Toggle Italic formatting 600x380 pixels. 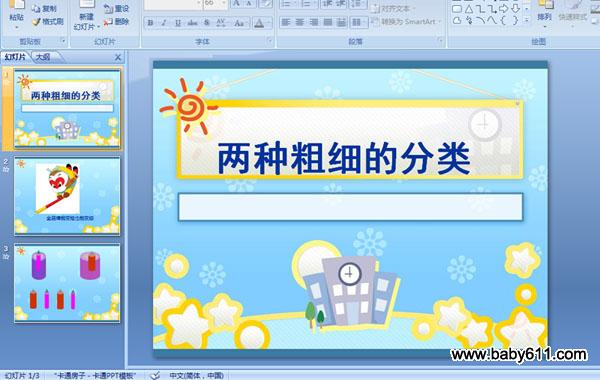point(164,23)
